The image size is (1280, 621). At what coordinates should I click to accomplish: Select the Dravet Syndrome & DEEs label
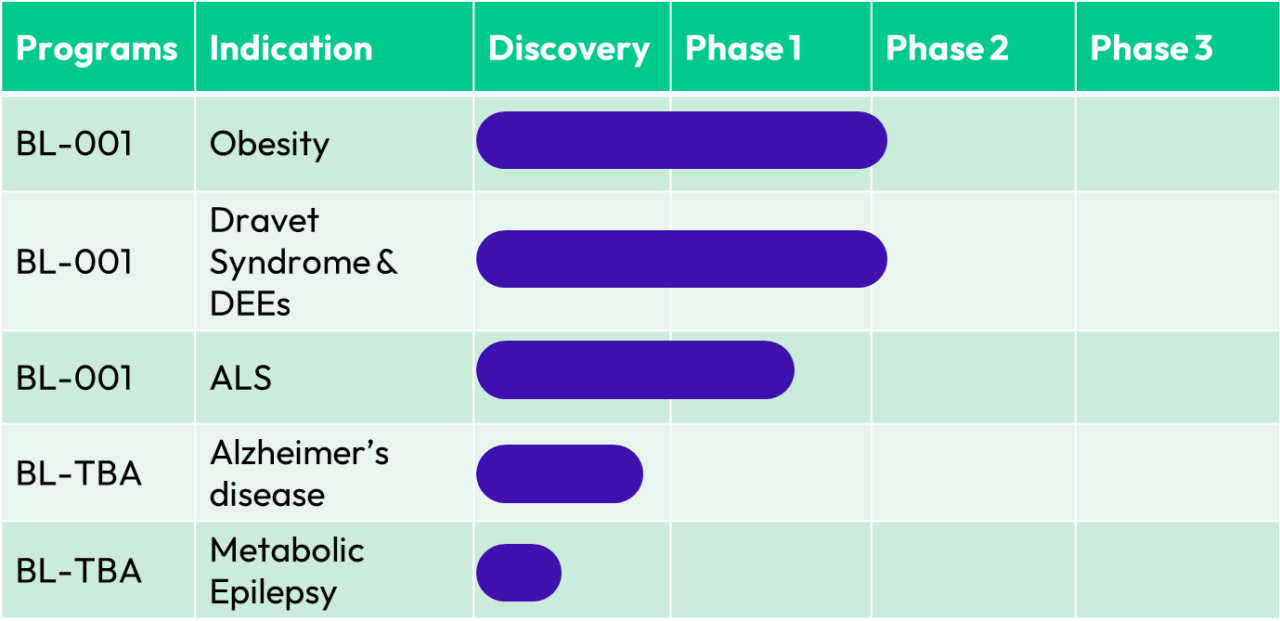pos(303,262)
